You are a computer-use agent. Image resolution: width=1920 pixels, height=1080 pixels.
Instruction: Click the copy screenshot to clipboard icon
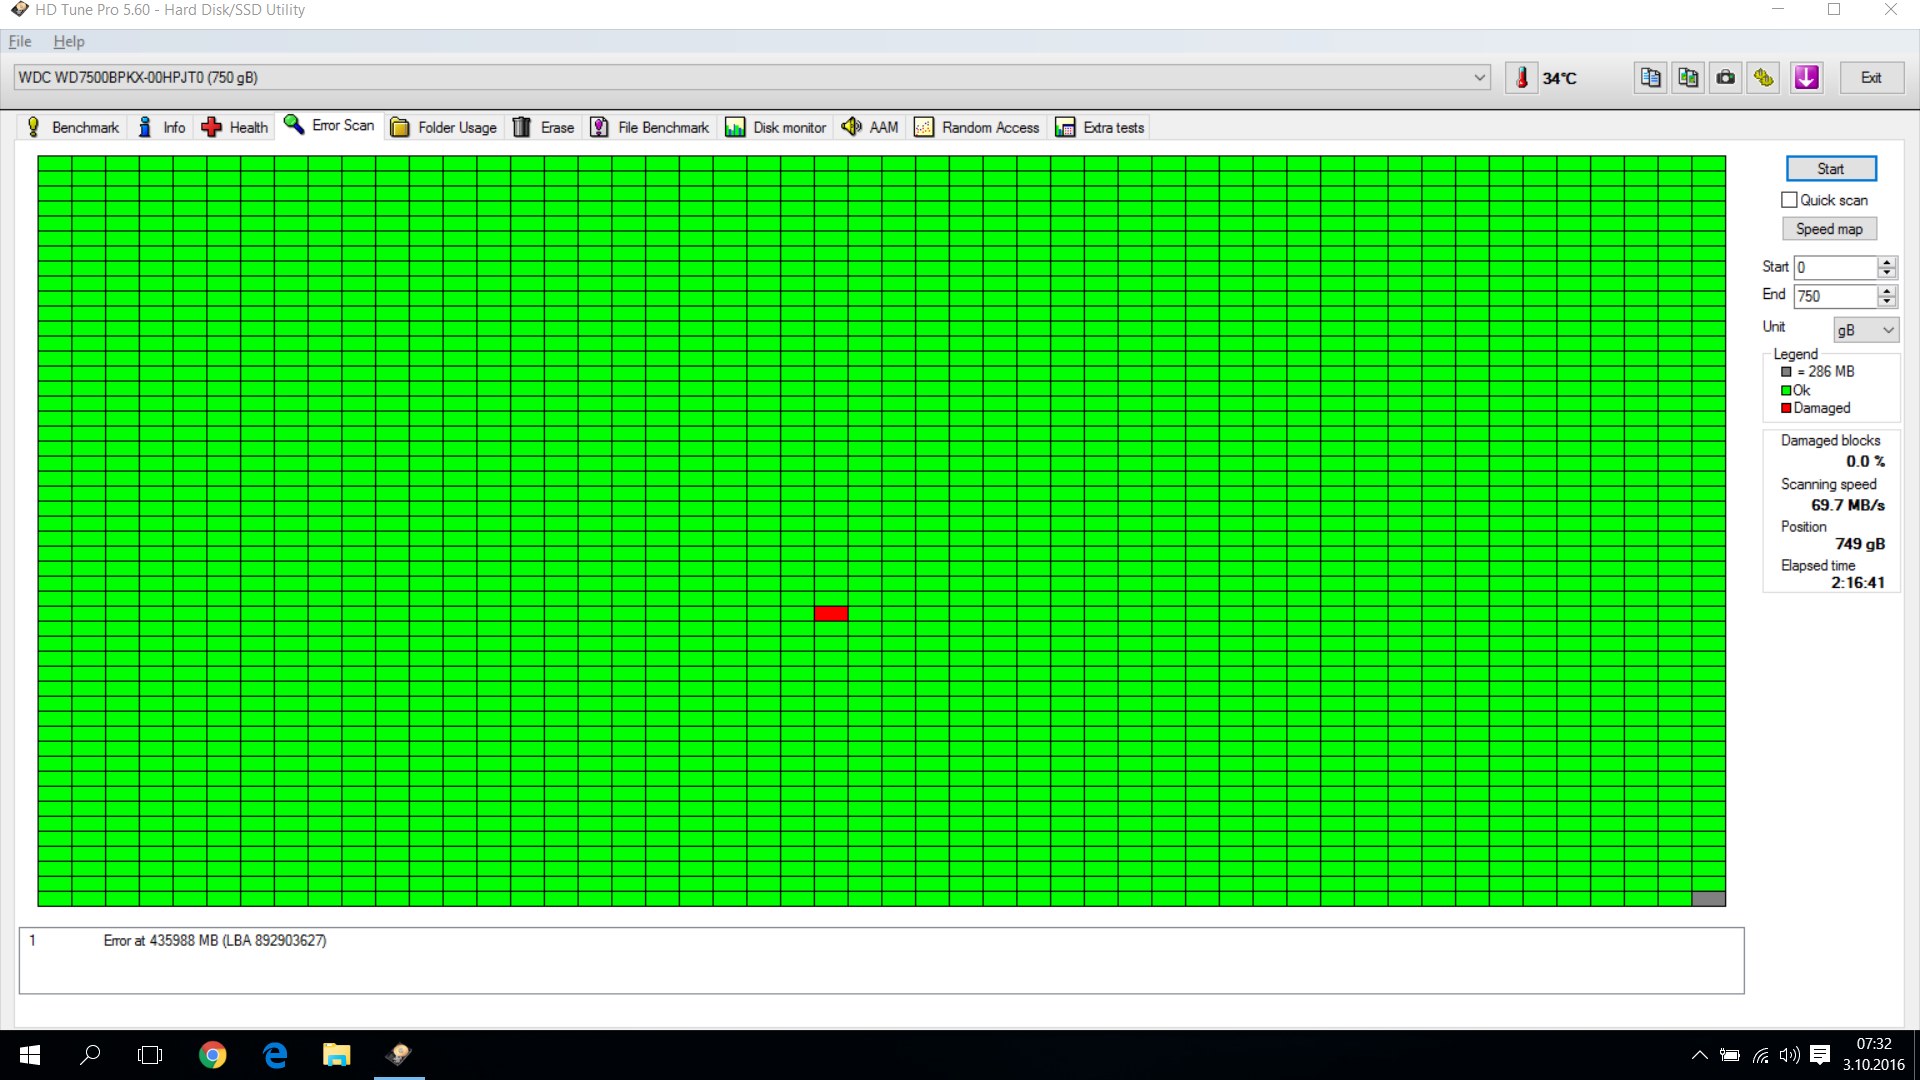[1688, 78]
